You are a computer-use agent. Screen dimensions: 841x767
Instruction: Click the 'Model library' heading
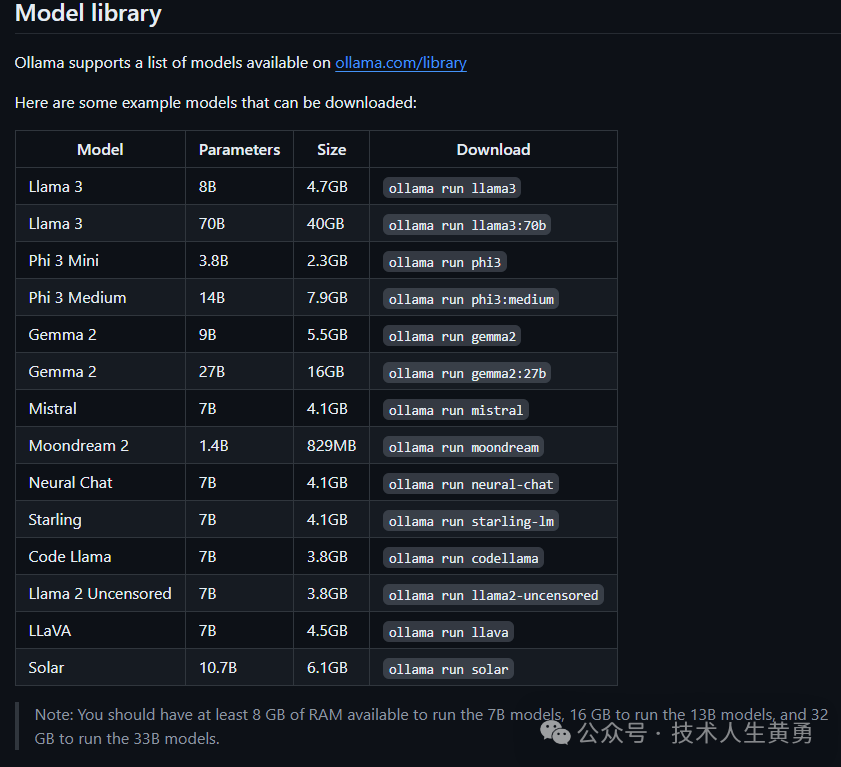[x=88, y=13]
